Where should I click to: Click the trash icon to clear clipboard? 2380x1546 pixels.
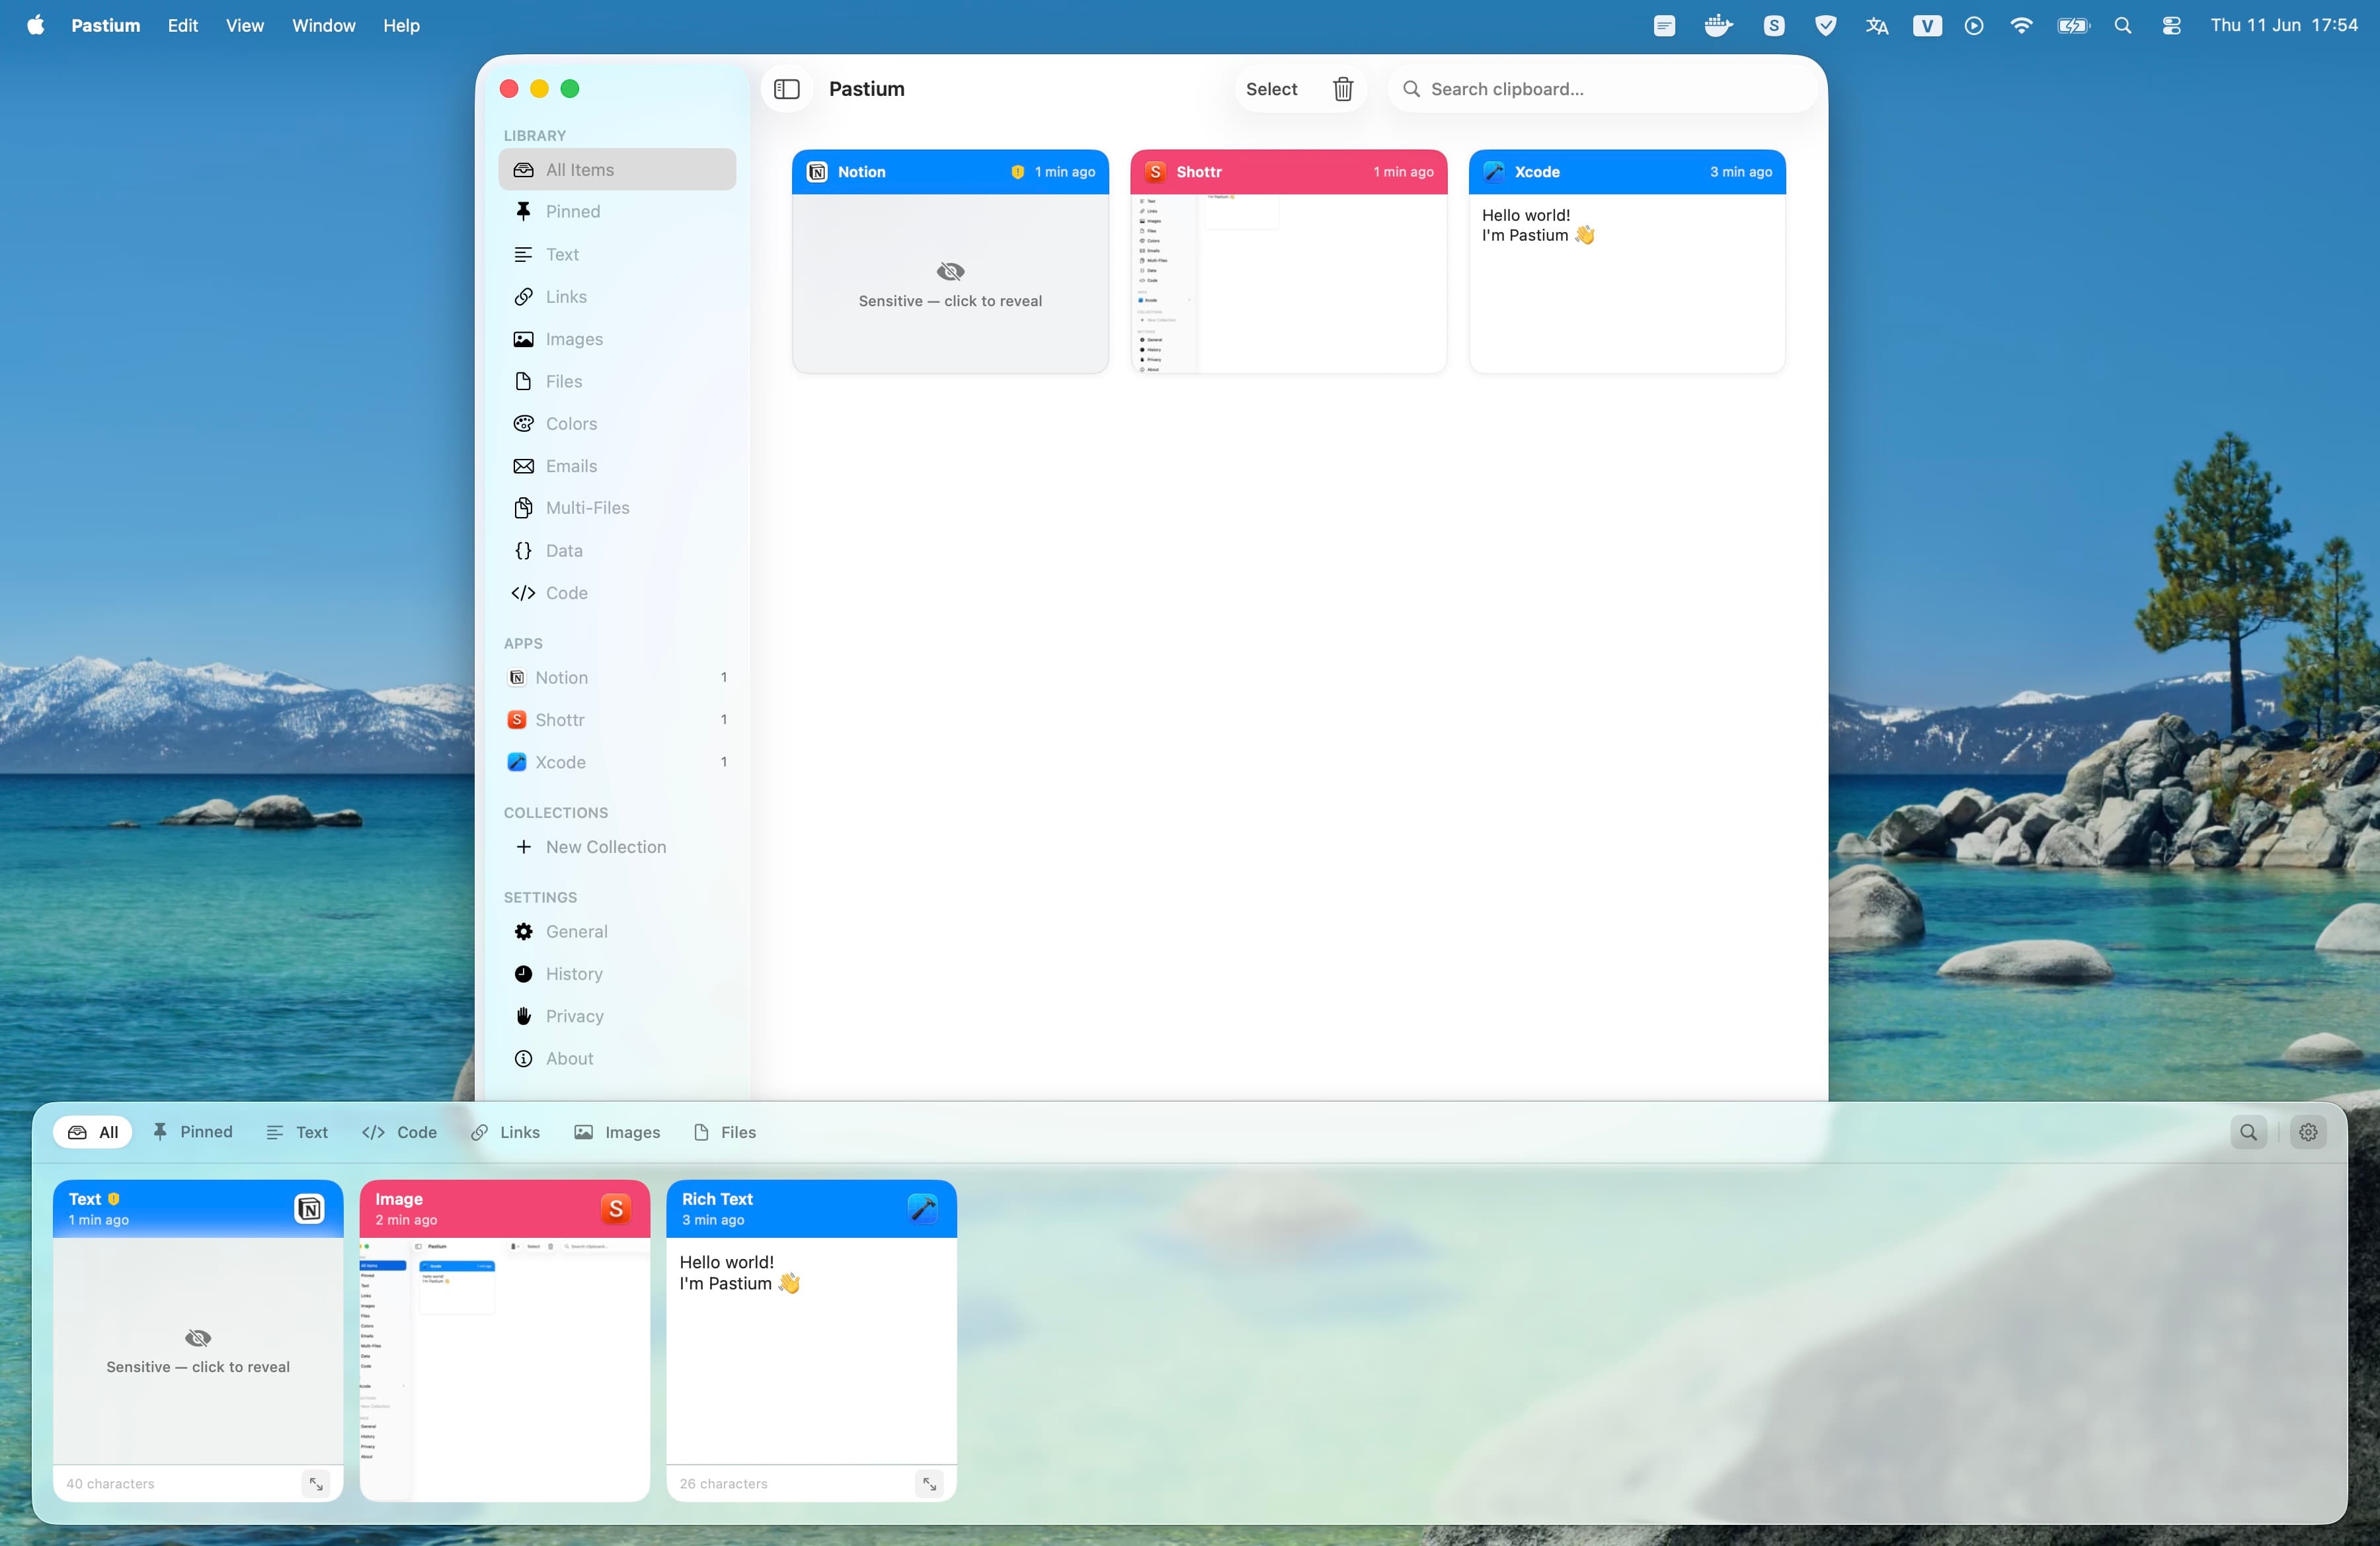coord(1343,89)
